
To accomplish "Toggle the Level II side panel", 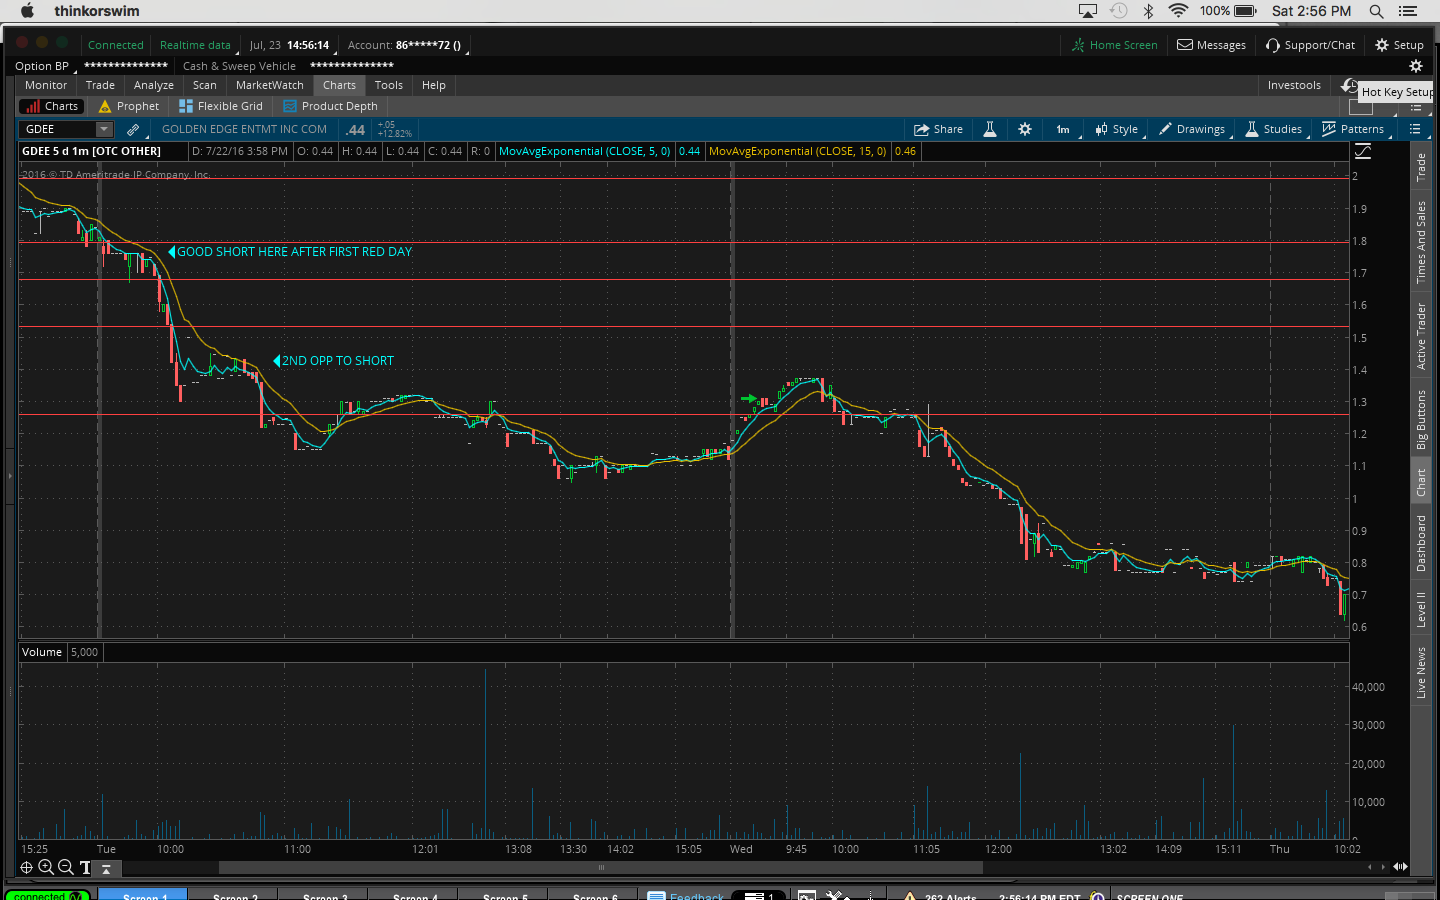I will point(1421,609).
